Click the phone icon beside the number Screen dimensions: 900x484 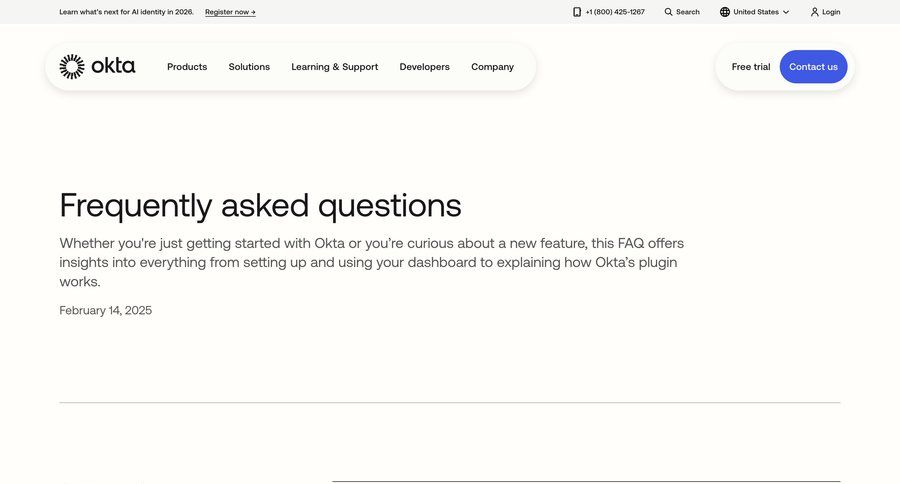click(577, 12)
